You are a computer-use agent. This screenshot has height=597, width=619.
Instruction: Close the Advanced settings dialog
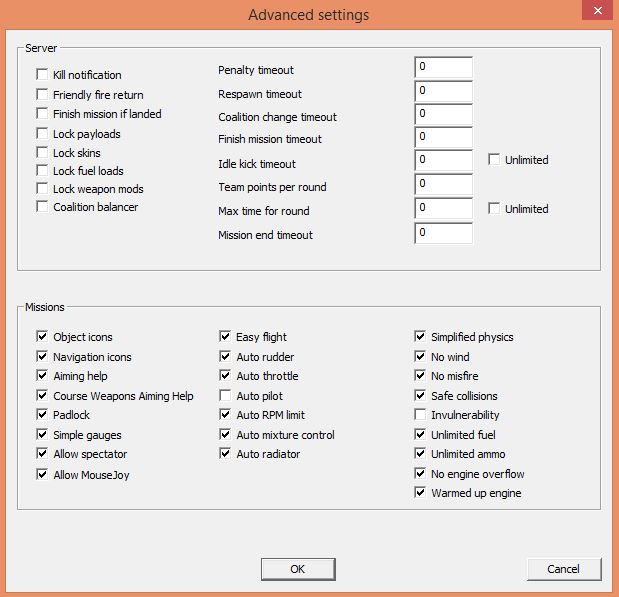pos(598,10)
